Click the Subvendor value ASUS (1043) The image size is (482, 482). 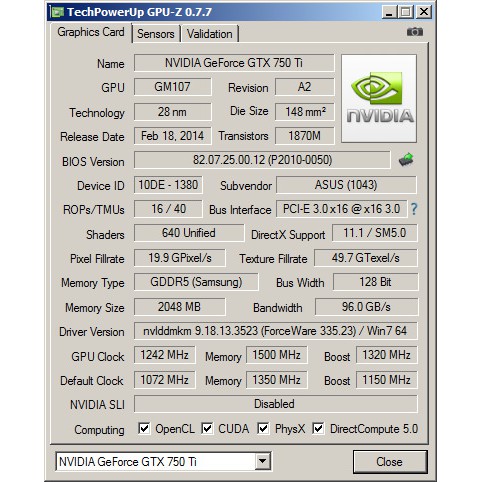(x=346, y=185)
